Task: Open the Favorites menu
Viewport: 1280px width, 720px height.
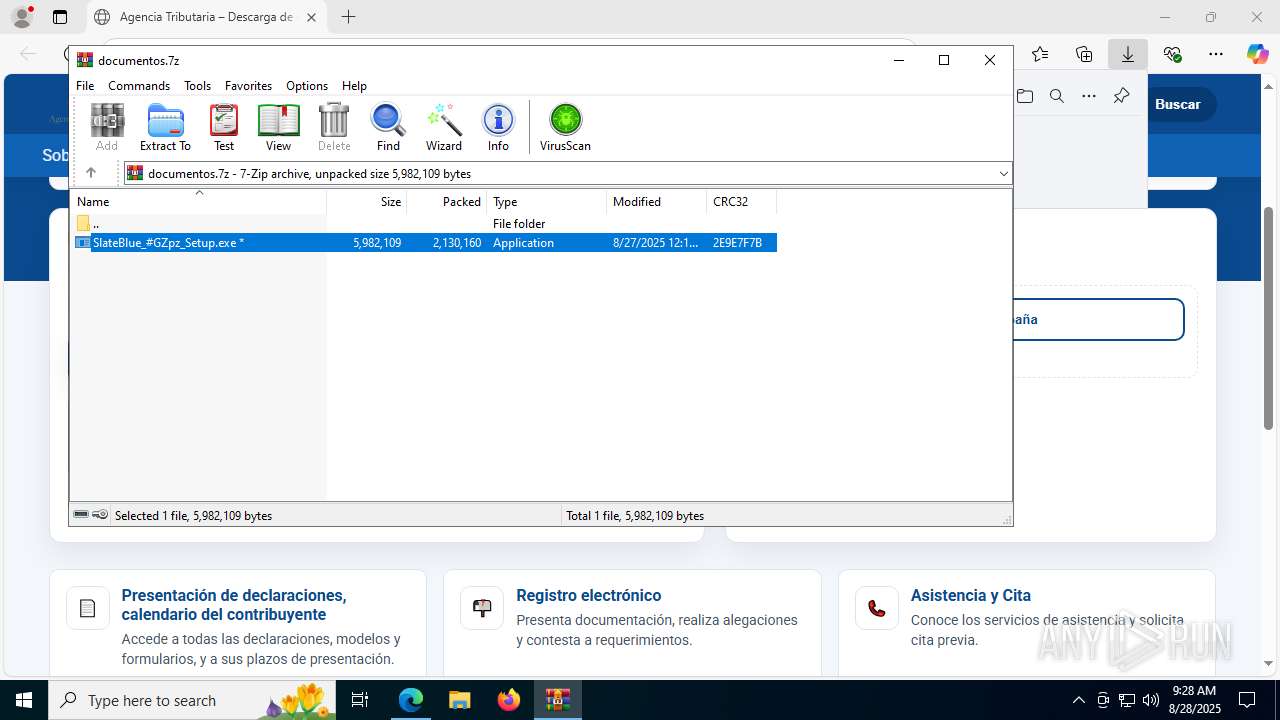Action: pos(248,86)
